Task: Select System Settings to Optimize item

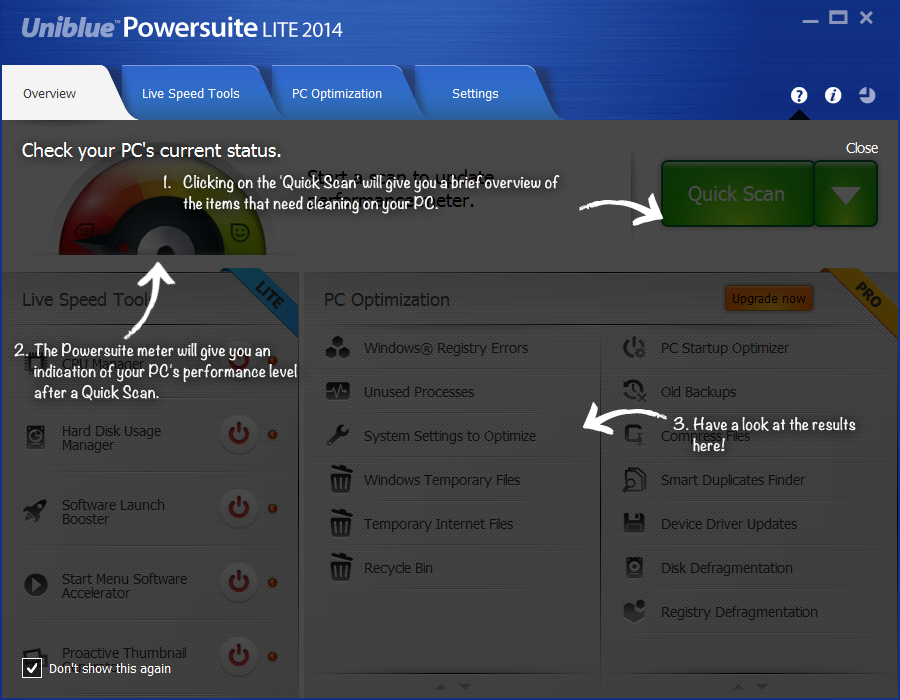Action: coord(450,436)
